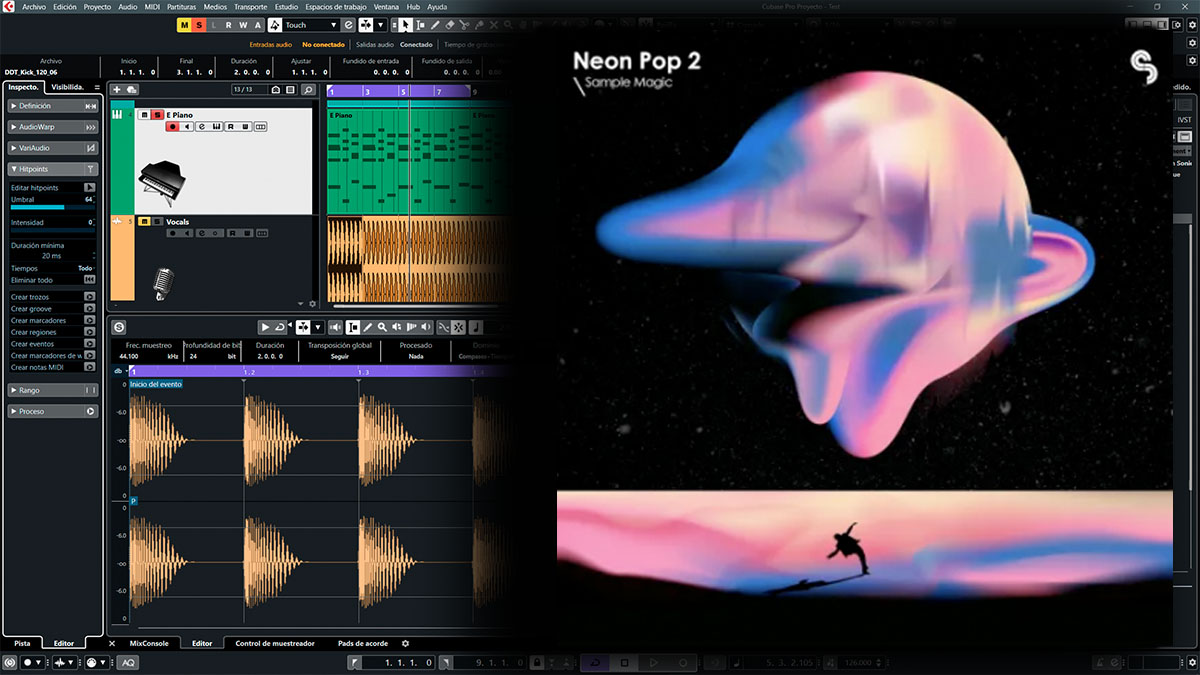Image resolution: width=1200 pixels, height=675 pixels.
Task: Select the Sample Editor zoom magnifier tool
Action: [382, 327]
